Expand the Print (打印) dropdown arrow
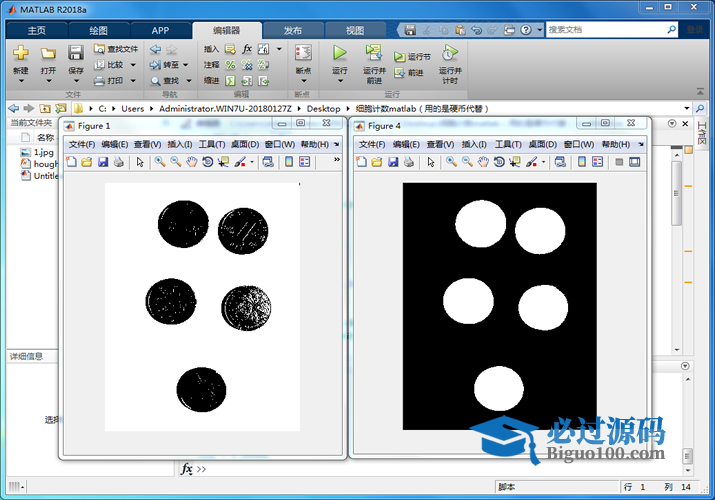Viewport: 715px width, 500px height. (132, 81)
